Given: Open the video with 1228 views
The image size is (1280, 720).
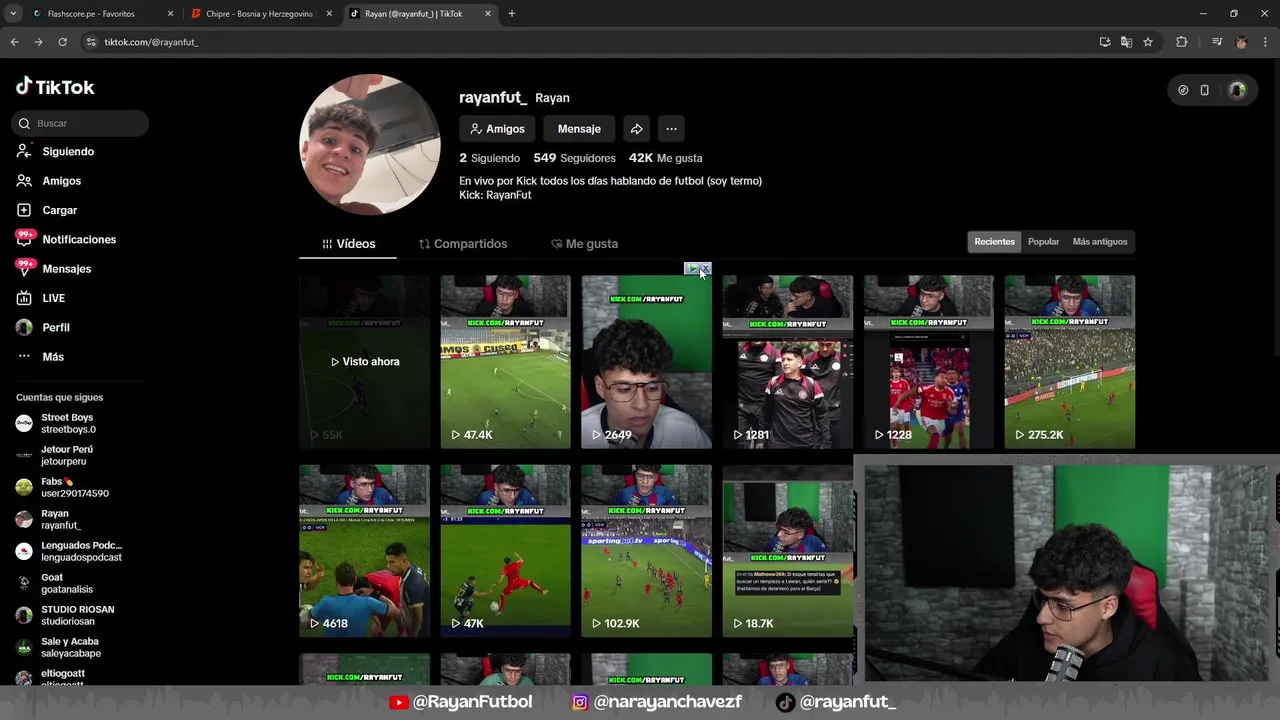Looking at the screenshot, I should (x=929, y=362).
